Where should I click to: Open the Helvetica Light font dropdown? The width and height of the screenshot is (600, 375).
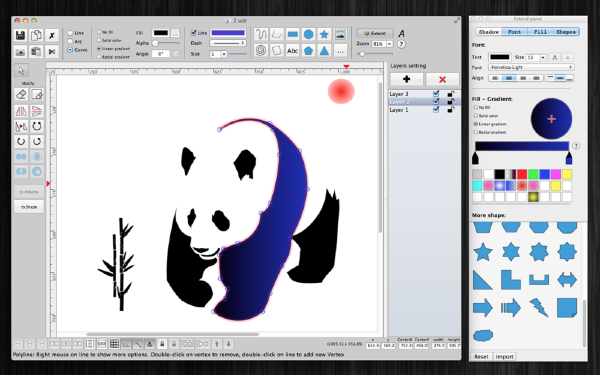click(x=531, y=67)
